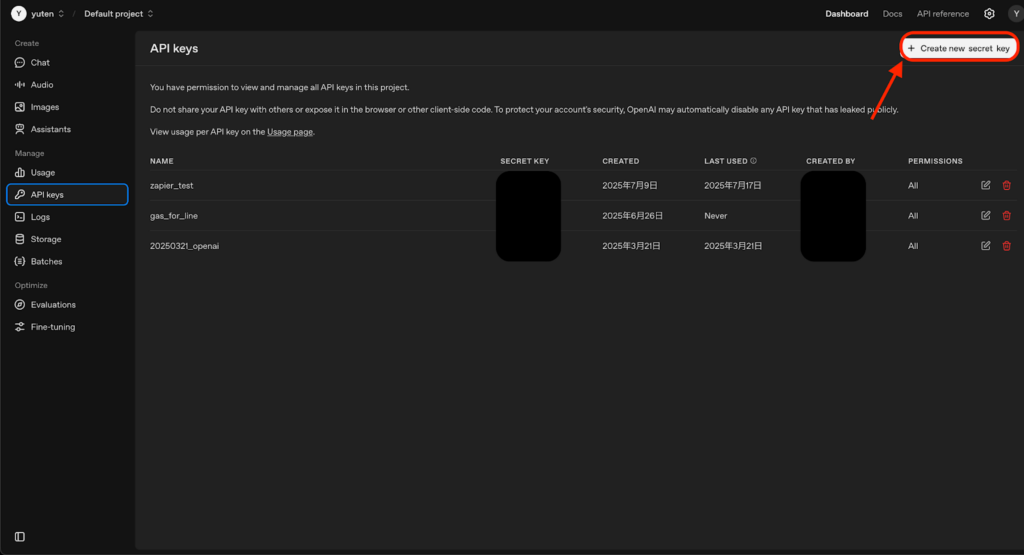Edit the gas_for_line API key
Image resolution: width=1024 pixels, height=555 pixels.
985,215
